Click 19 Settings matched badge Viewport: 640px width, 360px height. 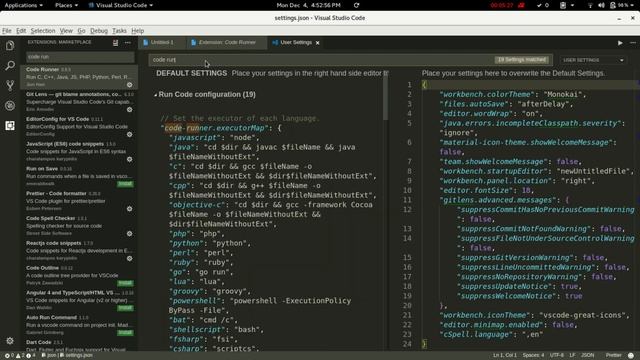tap(522, 60)
